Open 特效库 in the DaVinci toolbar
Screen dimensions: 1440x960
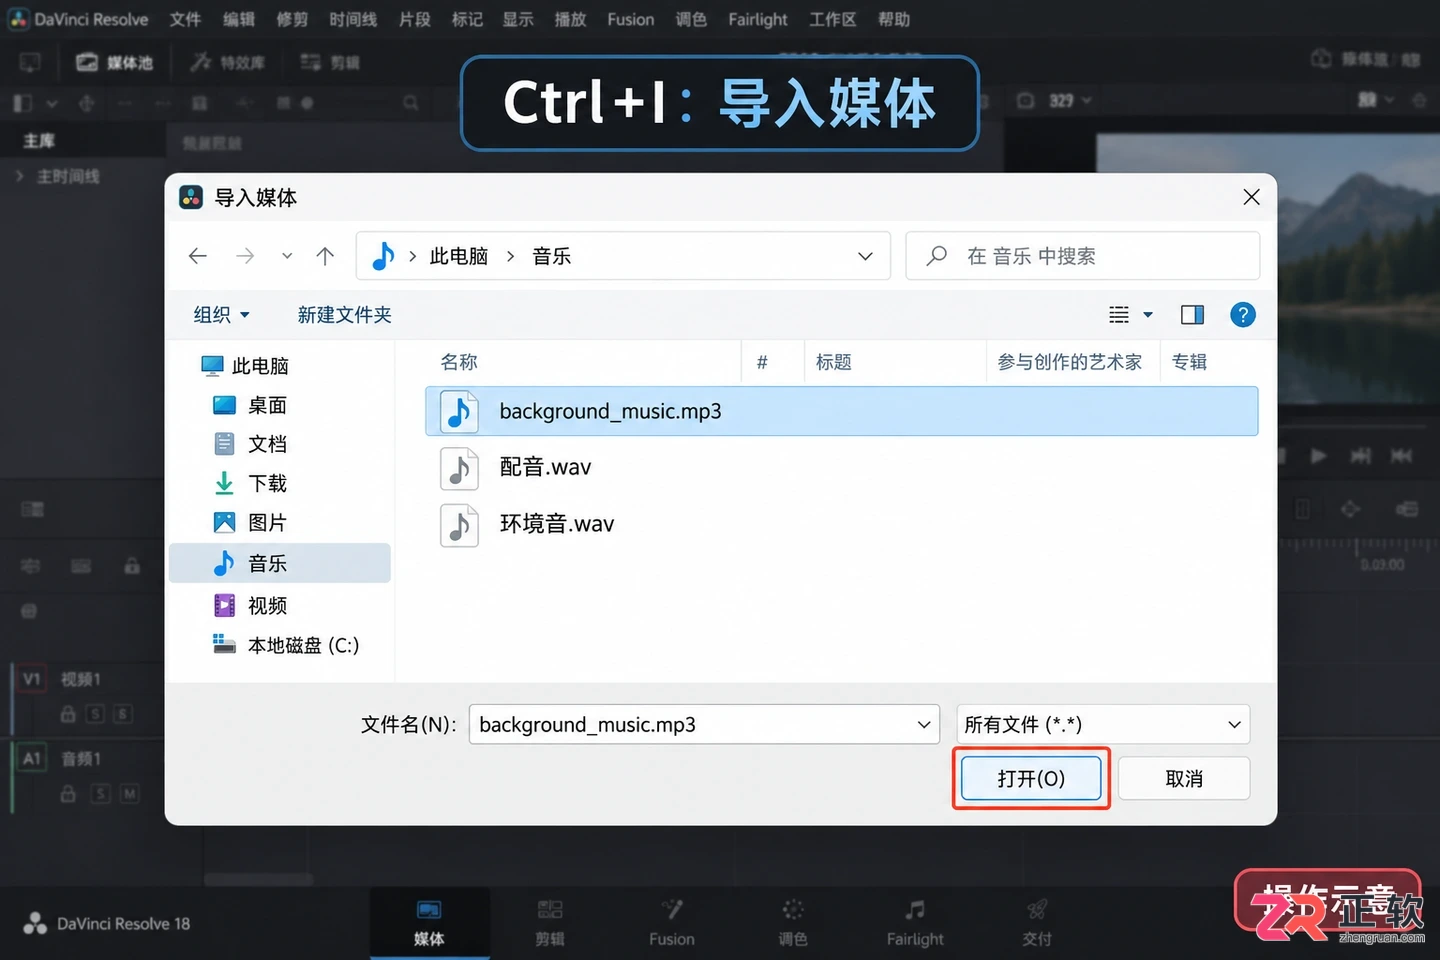click(x=228, y=63)
